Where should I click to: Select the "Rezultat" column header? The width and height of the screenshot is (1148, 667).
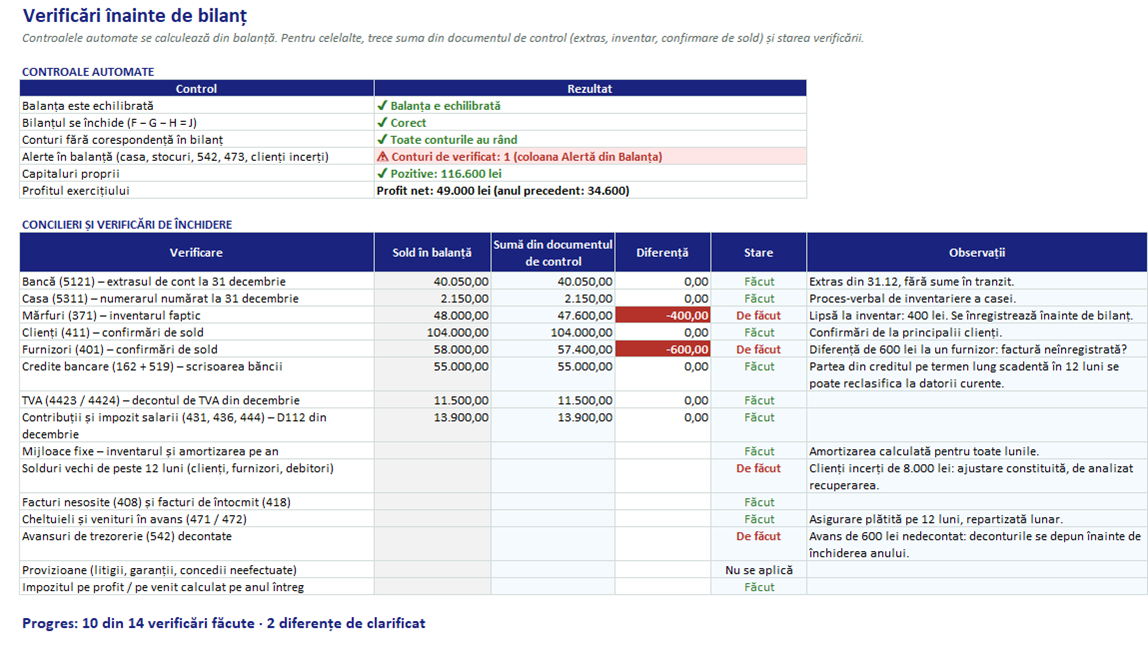pos(589,89)
